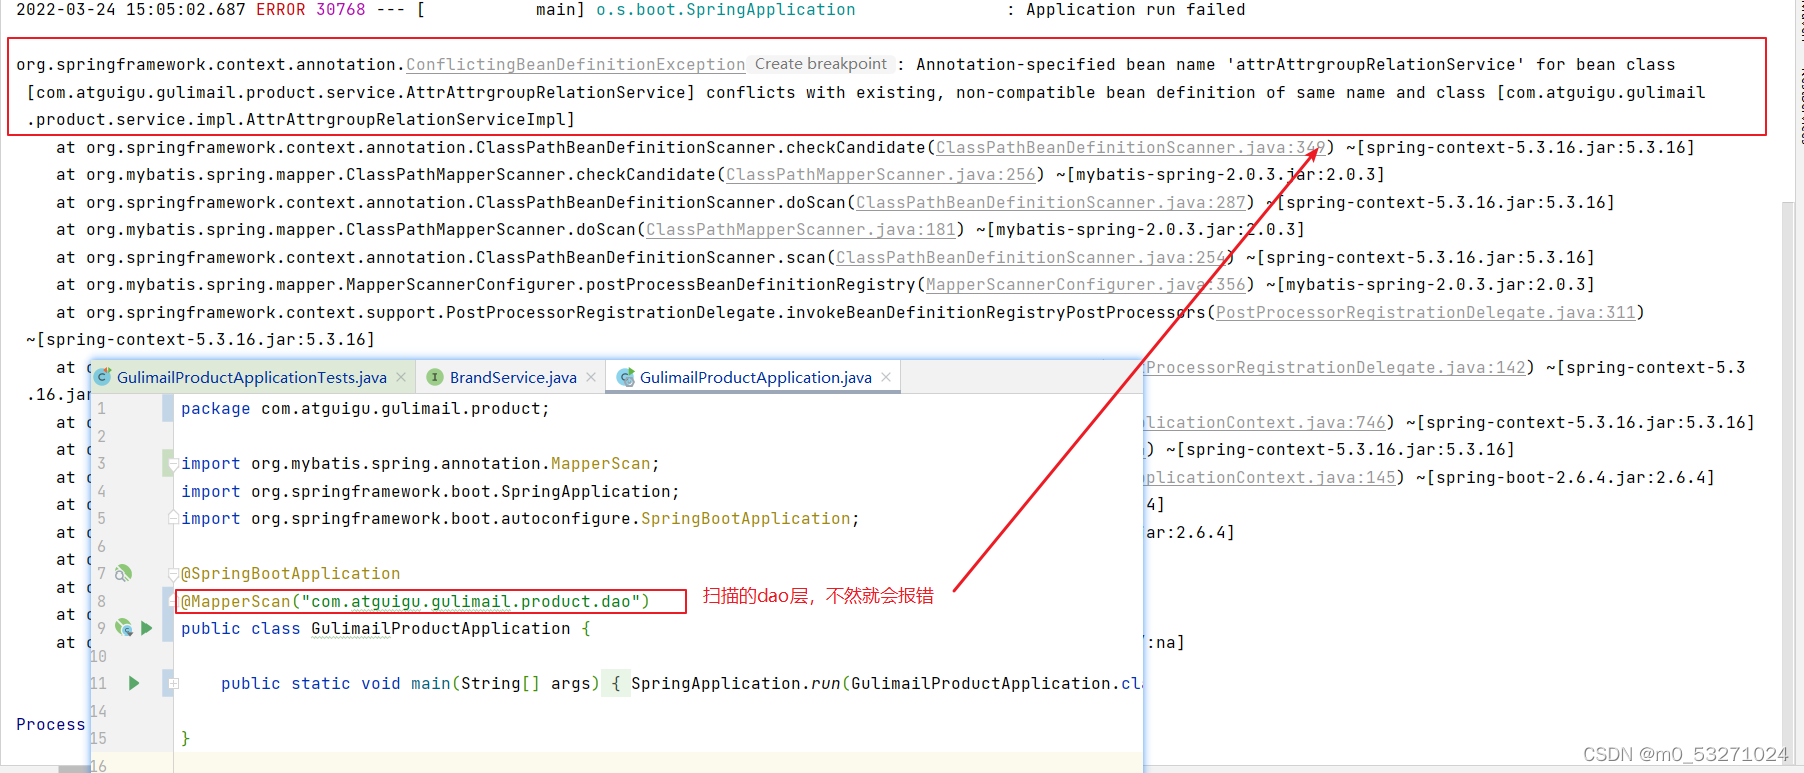Click GulimailProductApplication class name in editor
The height and width of the screenshot is (773, 1804).
440,629
